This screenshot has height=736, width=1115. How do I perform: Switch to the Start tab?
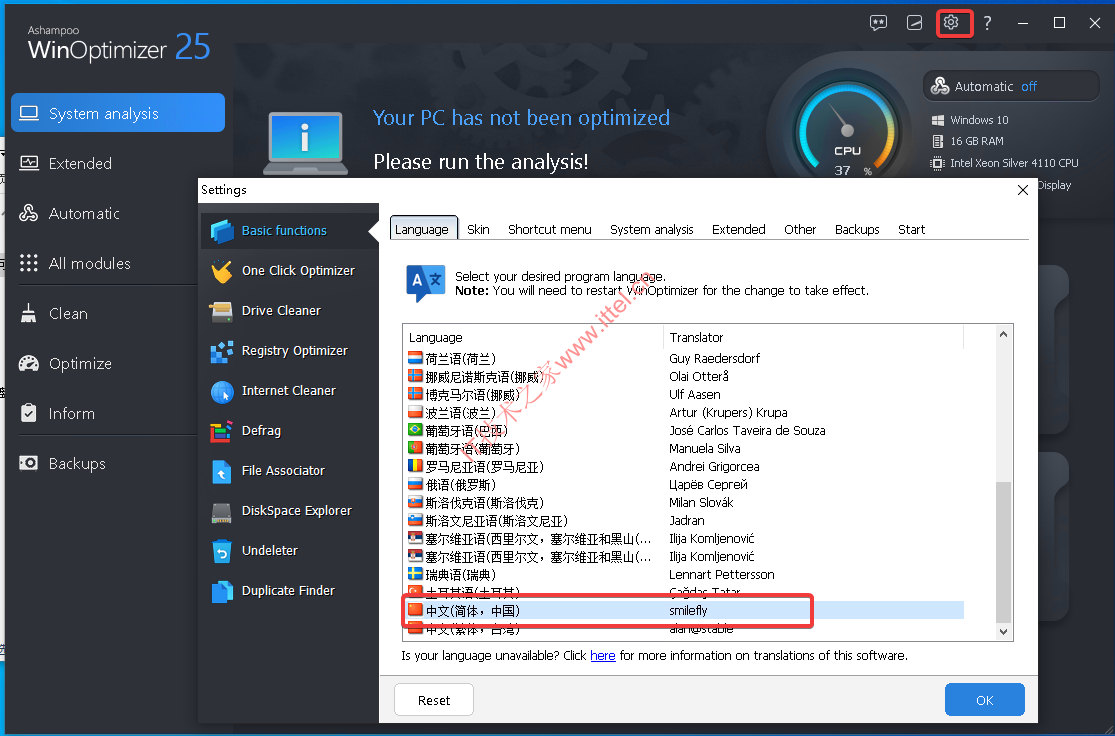click(911, 229)
